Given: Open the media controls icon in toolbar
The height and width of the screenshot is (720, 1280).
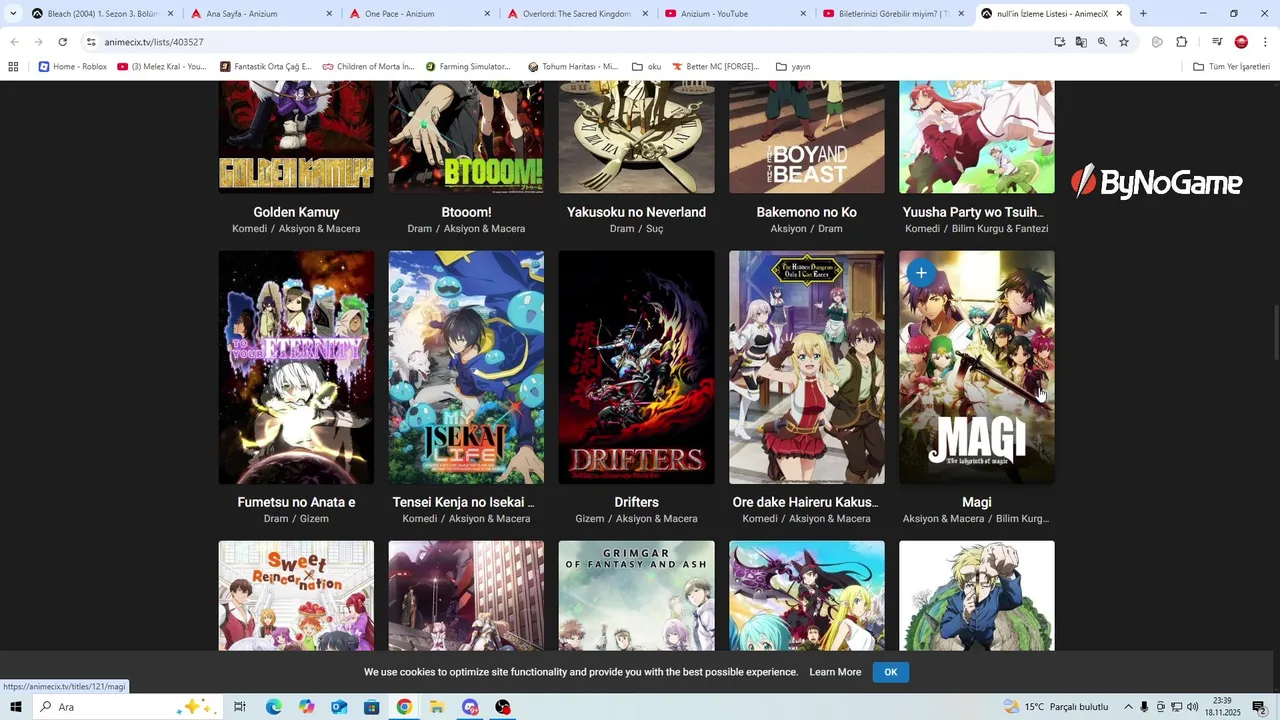Looking at the screenshot, I should coord(1217,42).
